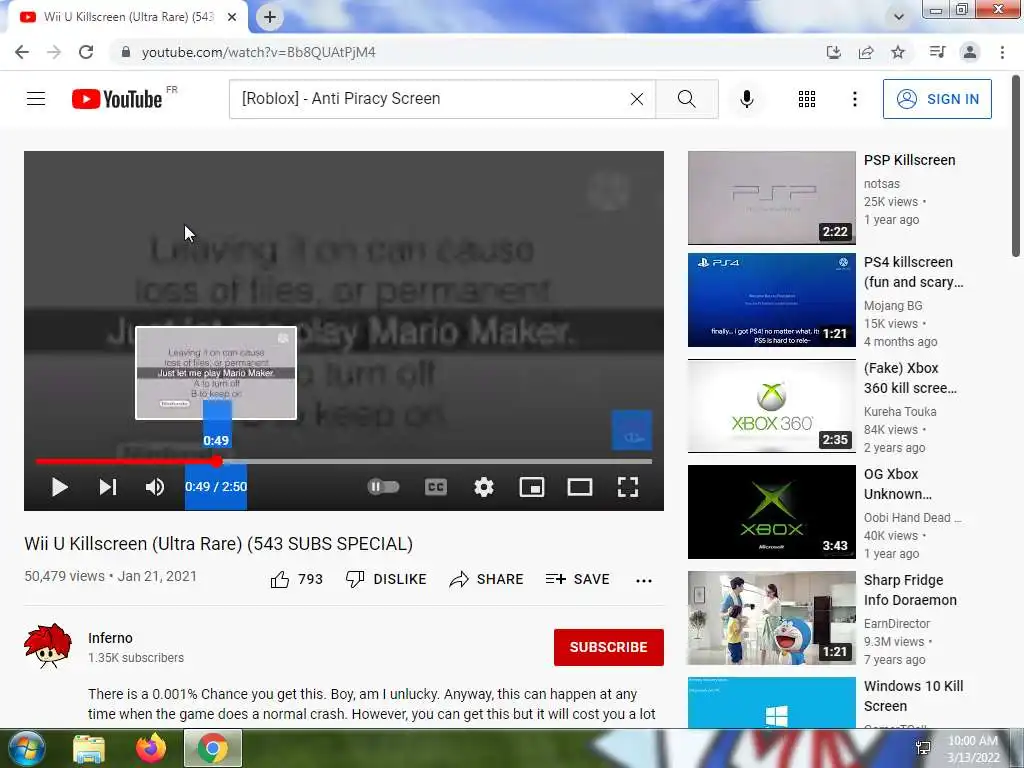Screen dimensions: 1024x768
Task: Open Windows 10 Kill Screen title
Action: point(914,696)
